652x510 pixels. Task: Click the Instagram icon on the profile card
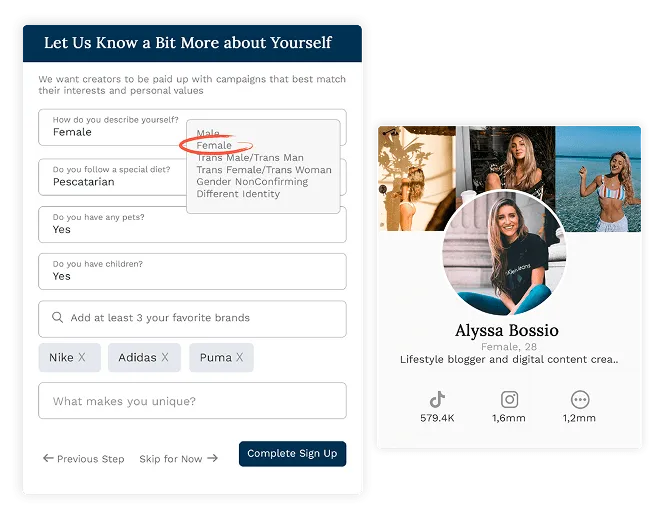tap(509, 399)
